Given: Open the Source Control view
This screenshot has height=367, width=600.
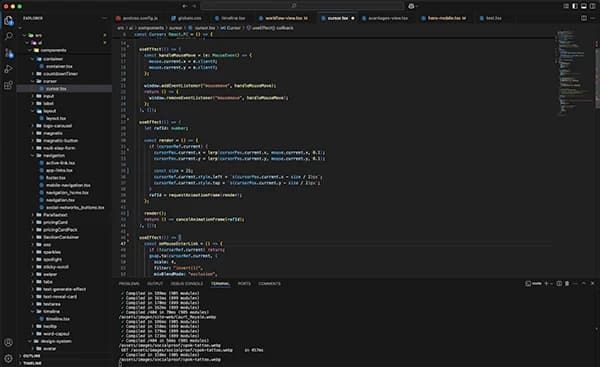Looking at the screenshot, I should coord(8,53).
